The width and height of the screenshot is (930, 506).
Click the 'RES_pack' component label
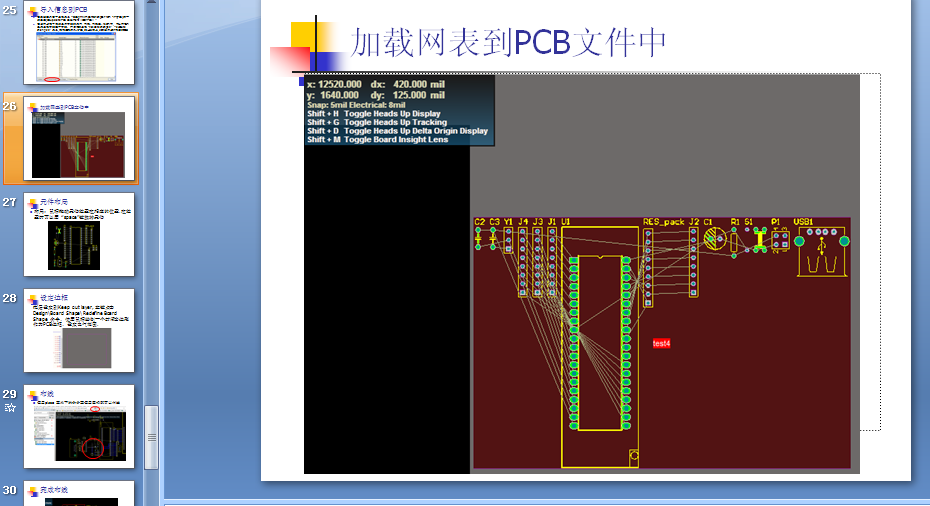pyautogui.click(x=664, y=222)
